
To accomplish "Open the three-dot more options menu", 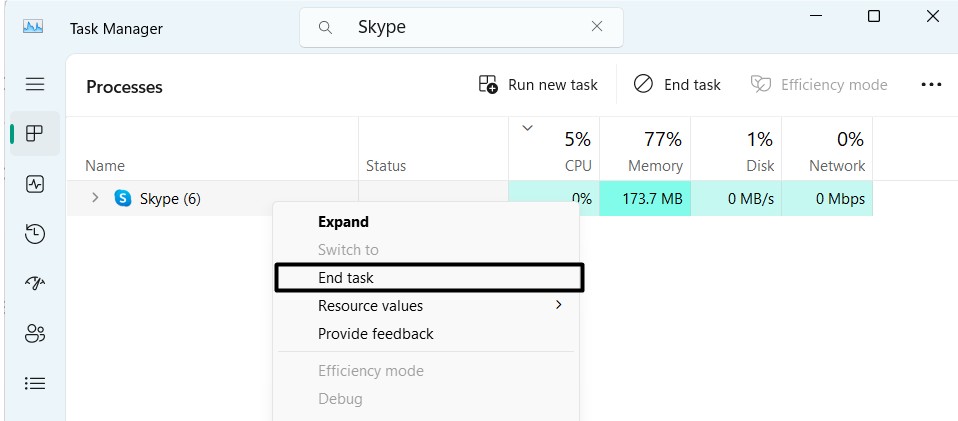I will click(930, 85).
